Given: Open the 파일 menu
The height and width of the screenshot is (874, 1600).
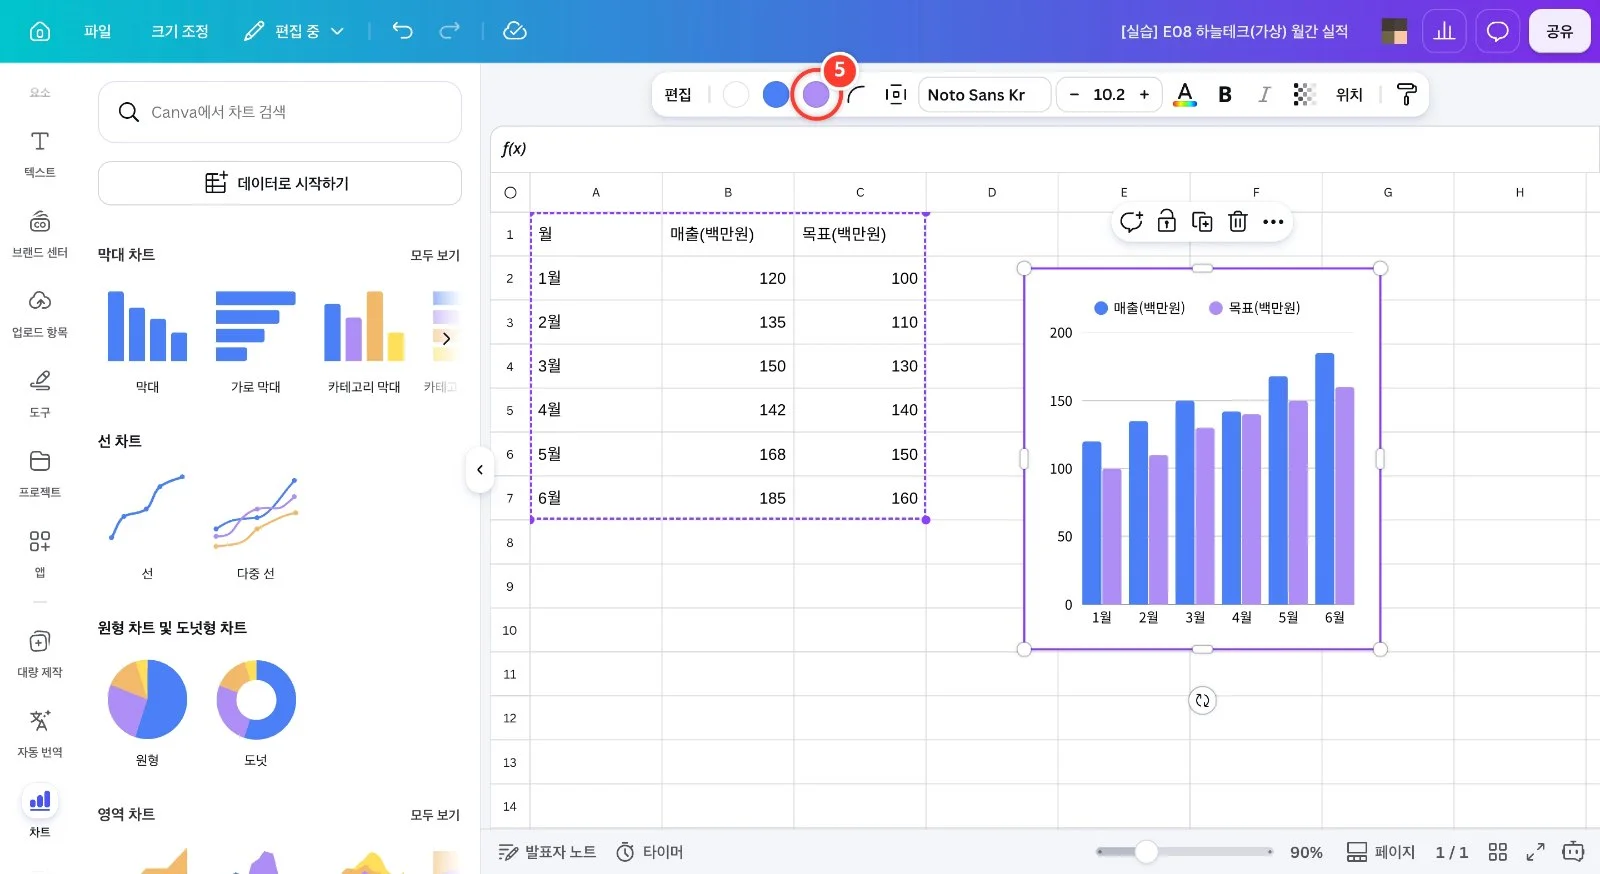Looking at the screenshot, I should pyautogui.click(x=97, y=31).
